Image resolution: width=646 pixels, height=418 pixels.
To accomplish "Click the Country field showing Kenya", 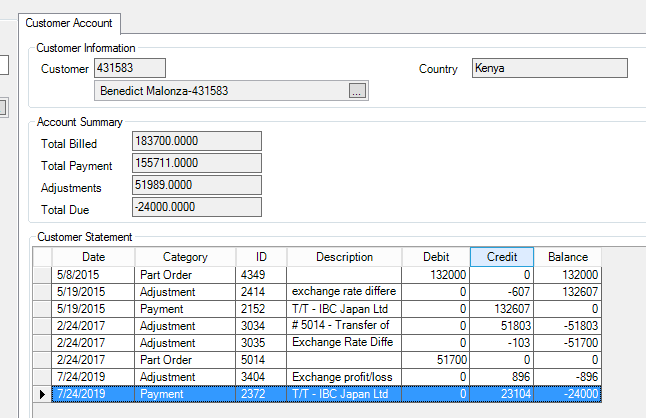I will (550, 68).
